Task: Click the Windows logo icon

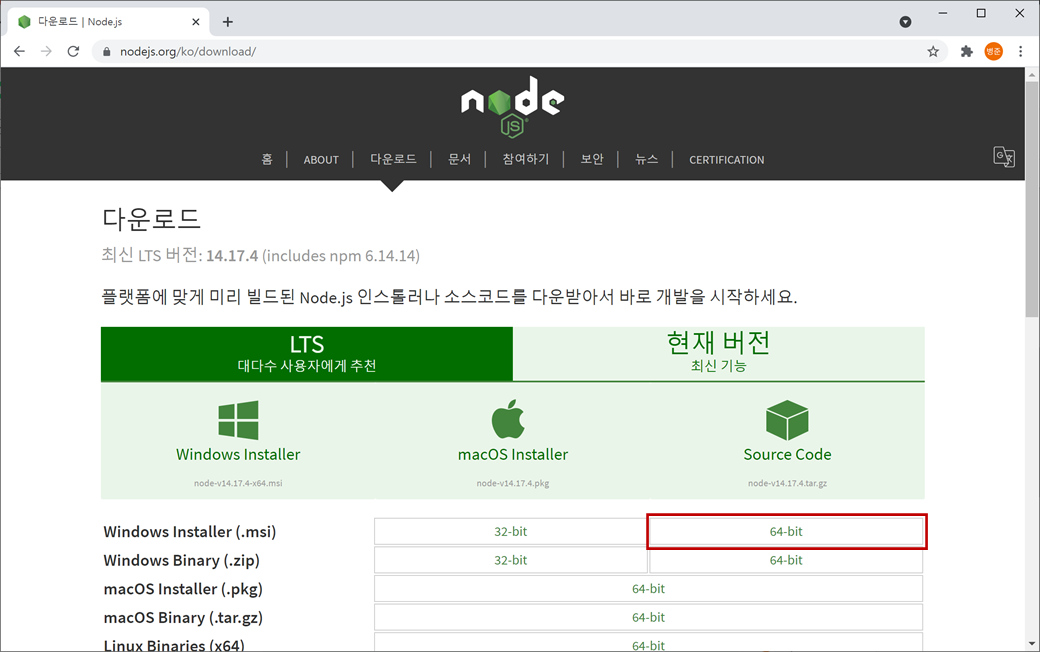Action: (x=238, y=420)
